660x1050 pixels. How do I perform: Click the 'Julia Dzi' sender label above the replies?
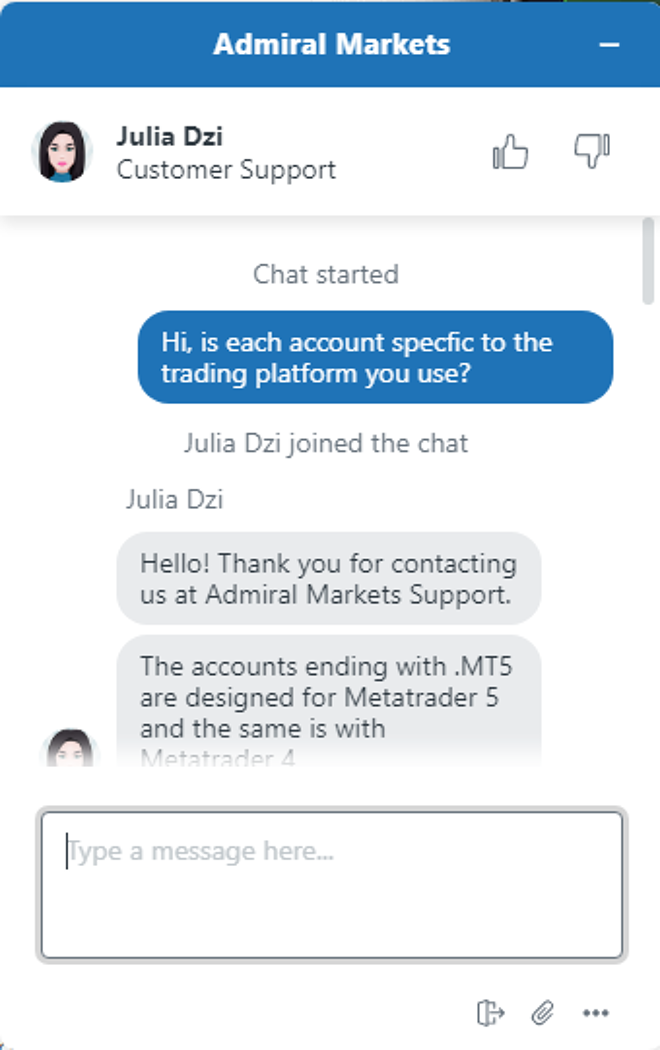click(174, 499)
